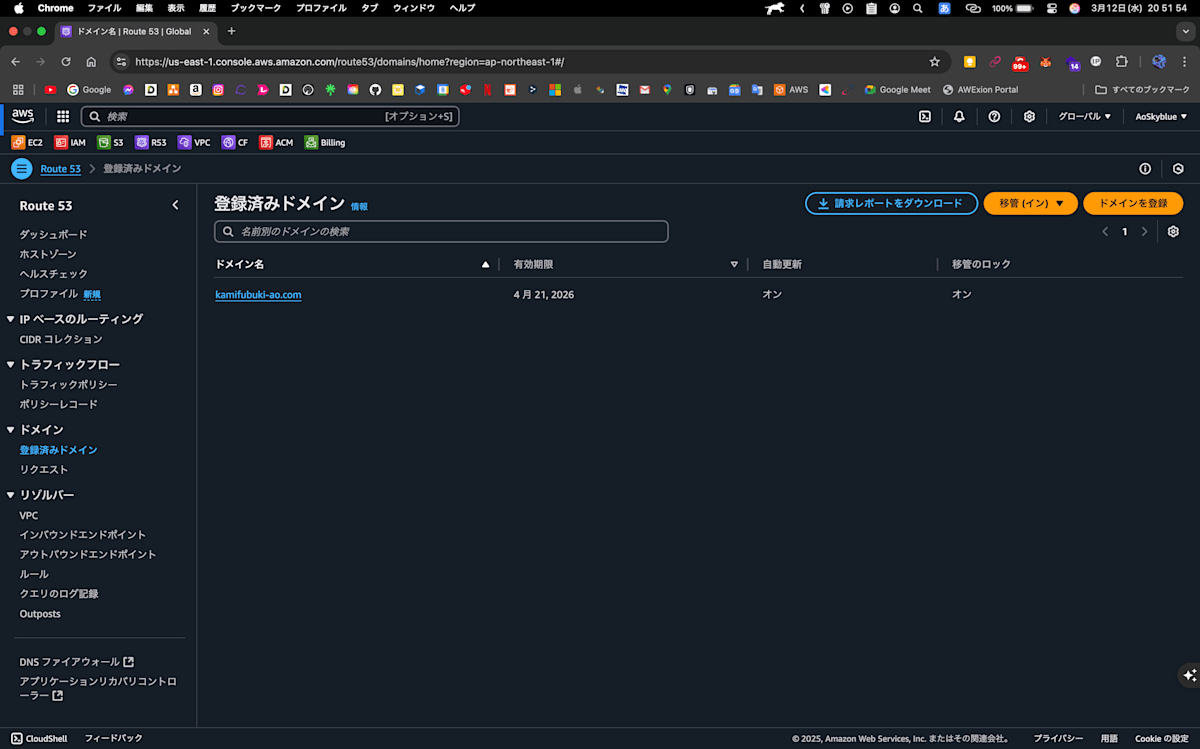Viewport: 1200px width, 749px height.
Task: Focus the domain name search field
Action: coord(441,231)
